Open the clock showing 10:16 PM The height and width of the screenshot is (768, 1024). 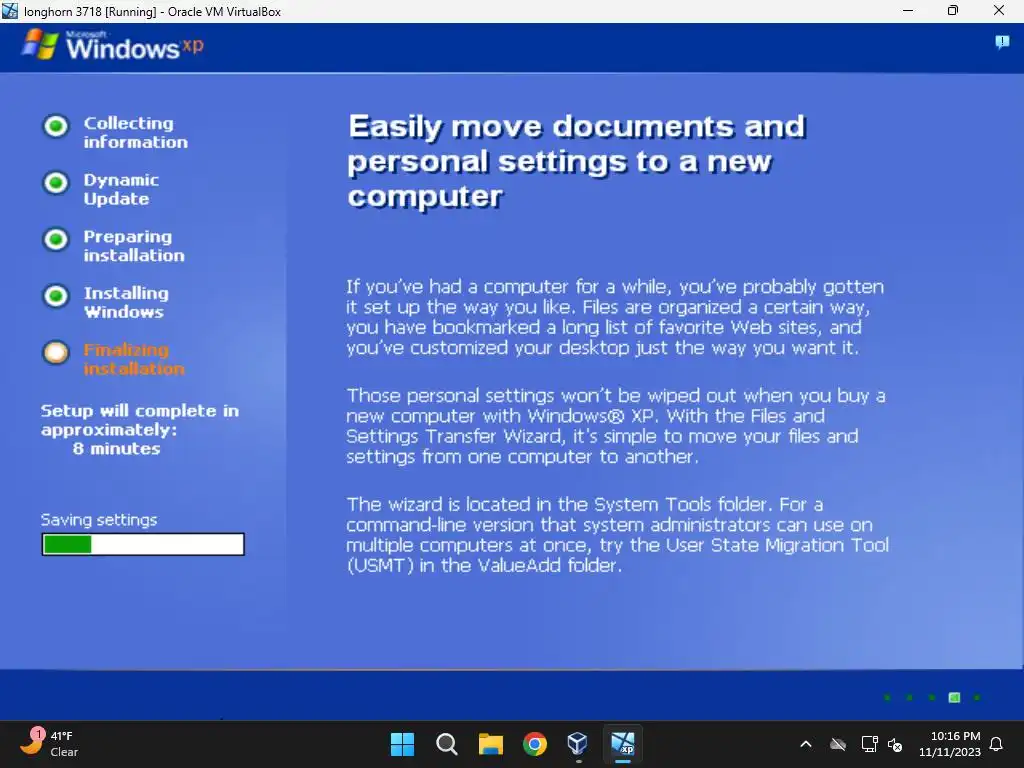click(x=950, y=744)
